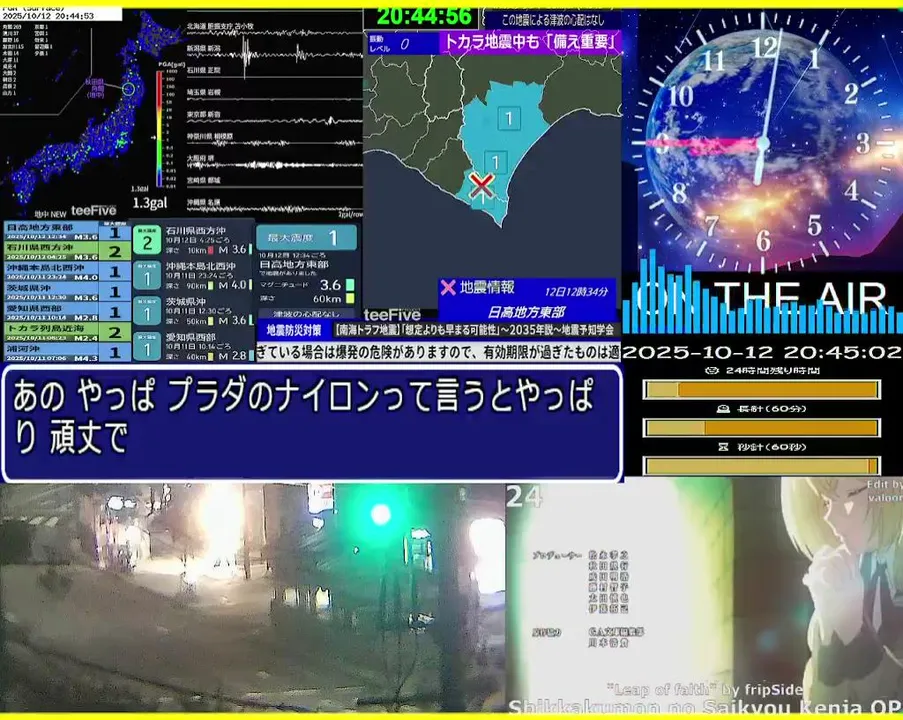Click the 2025-10-12 20:45:02 date display
The image size is (903, 720).
coord(762,352)
